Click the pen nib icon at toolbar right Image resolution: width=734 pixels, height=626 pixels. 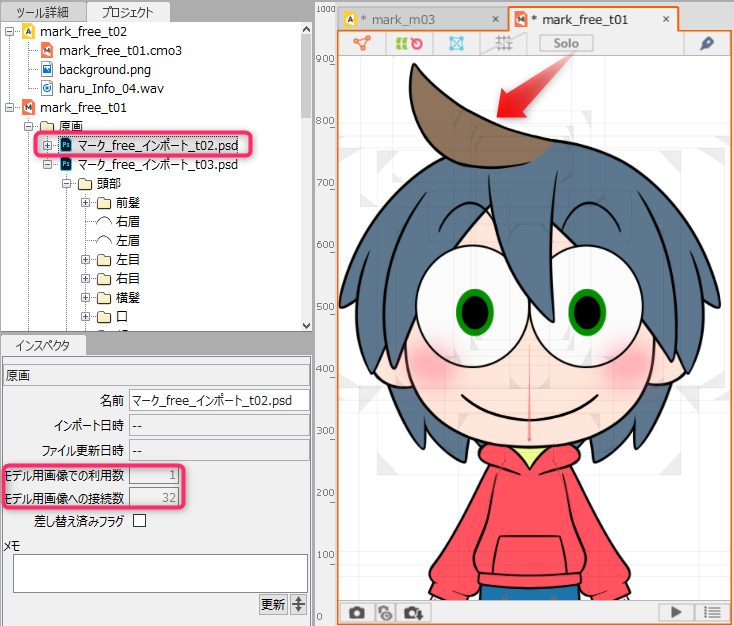coord(706,43)
